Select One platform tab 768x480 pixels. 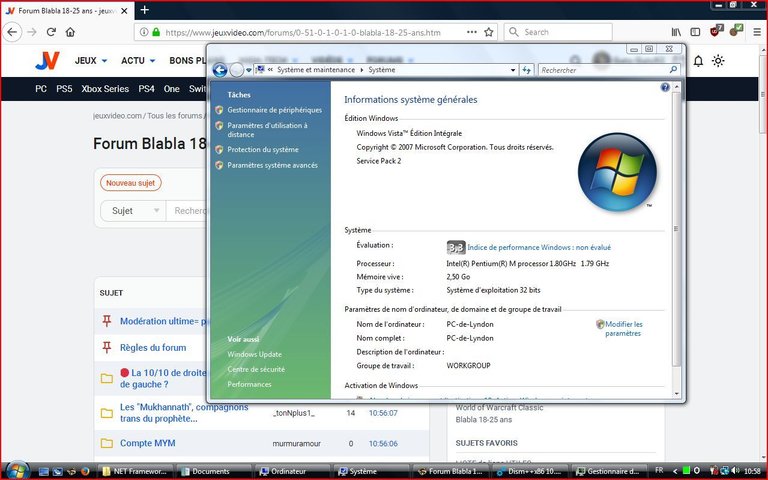(171, 89)
